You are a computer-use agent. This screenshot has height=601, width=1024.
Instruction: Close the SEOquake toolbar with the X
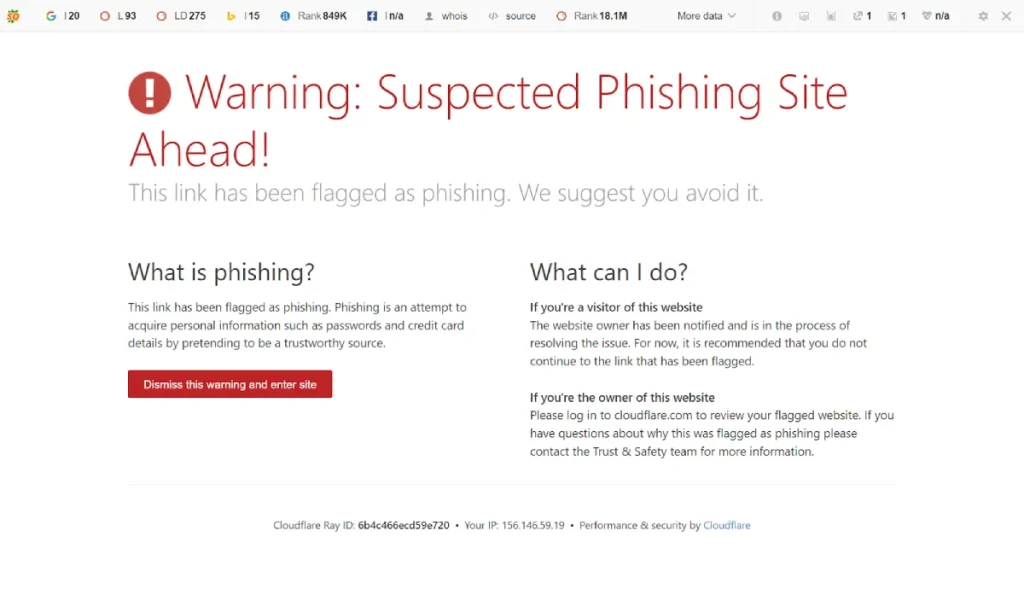pos(1008,16)
